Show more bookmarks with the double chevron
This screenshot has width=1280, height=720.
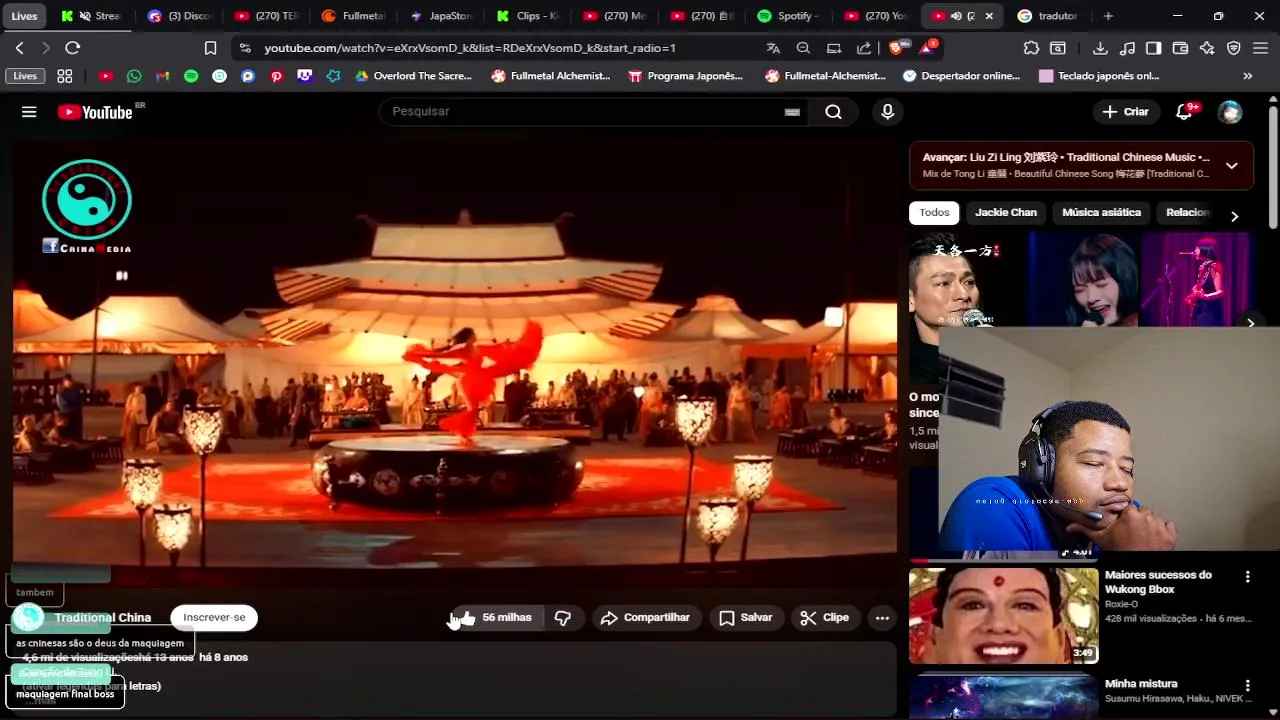click(1247, 76)
